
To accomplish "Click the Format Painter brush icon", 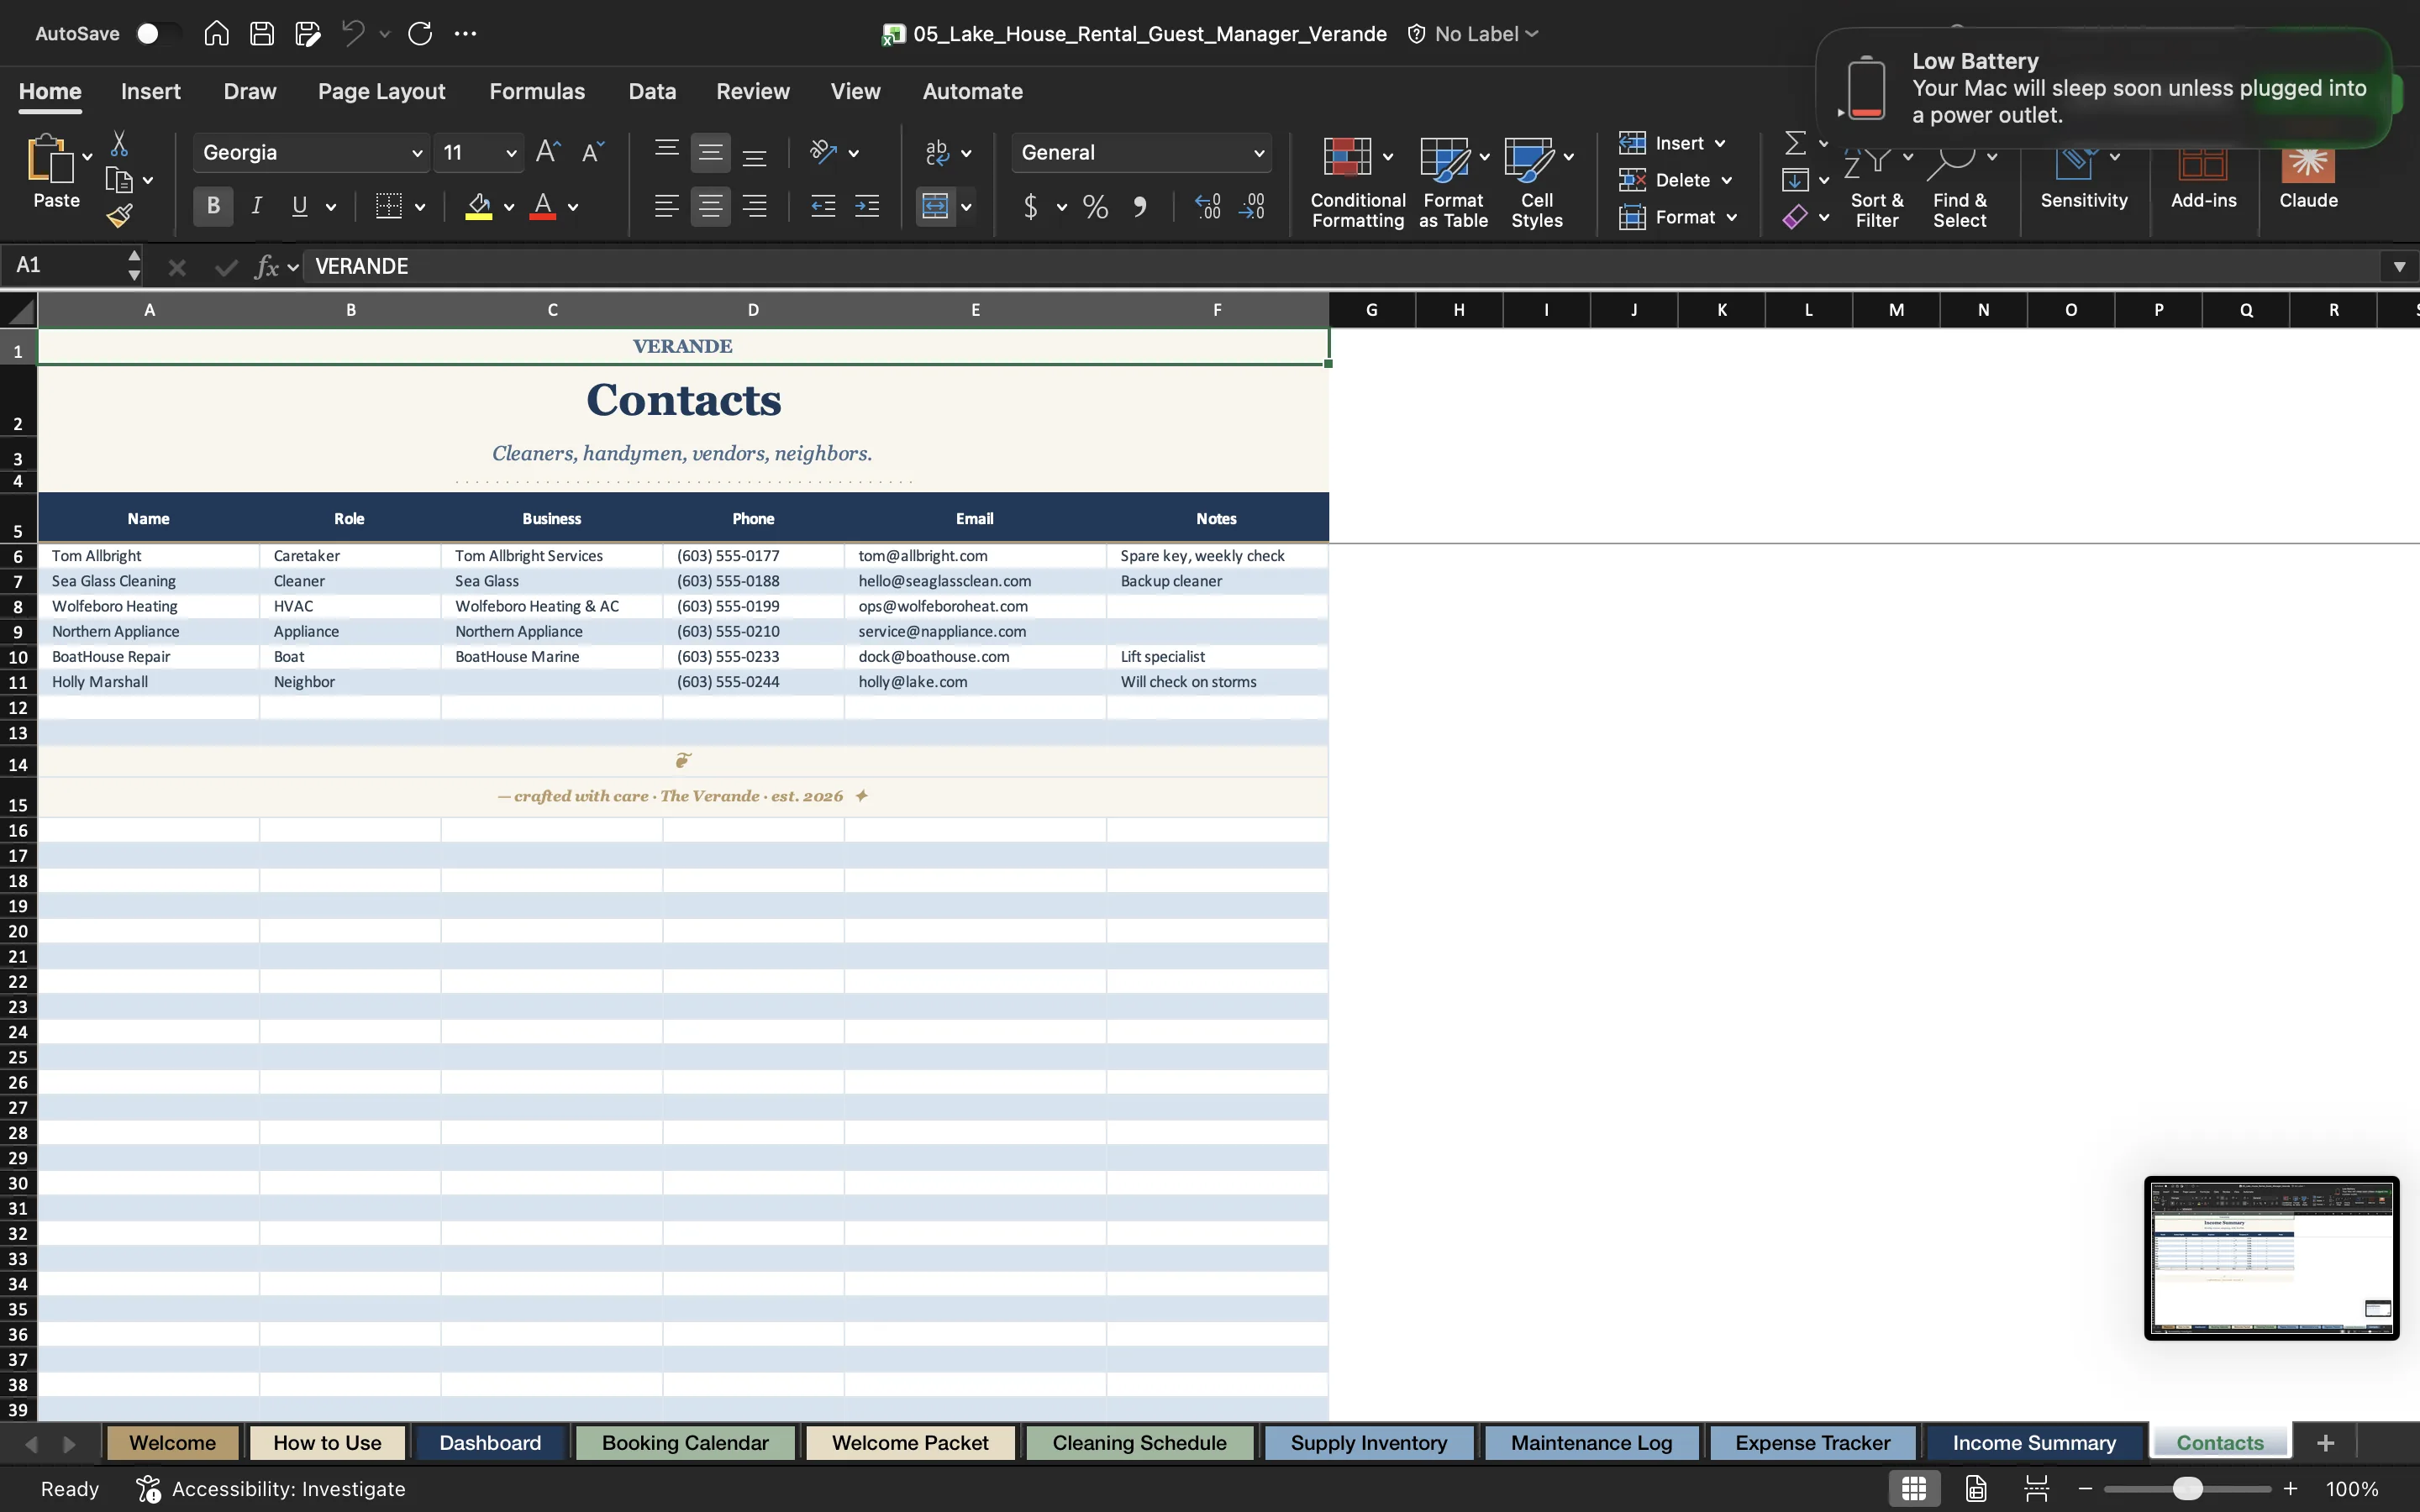I will point(120,216).
